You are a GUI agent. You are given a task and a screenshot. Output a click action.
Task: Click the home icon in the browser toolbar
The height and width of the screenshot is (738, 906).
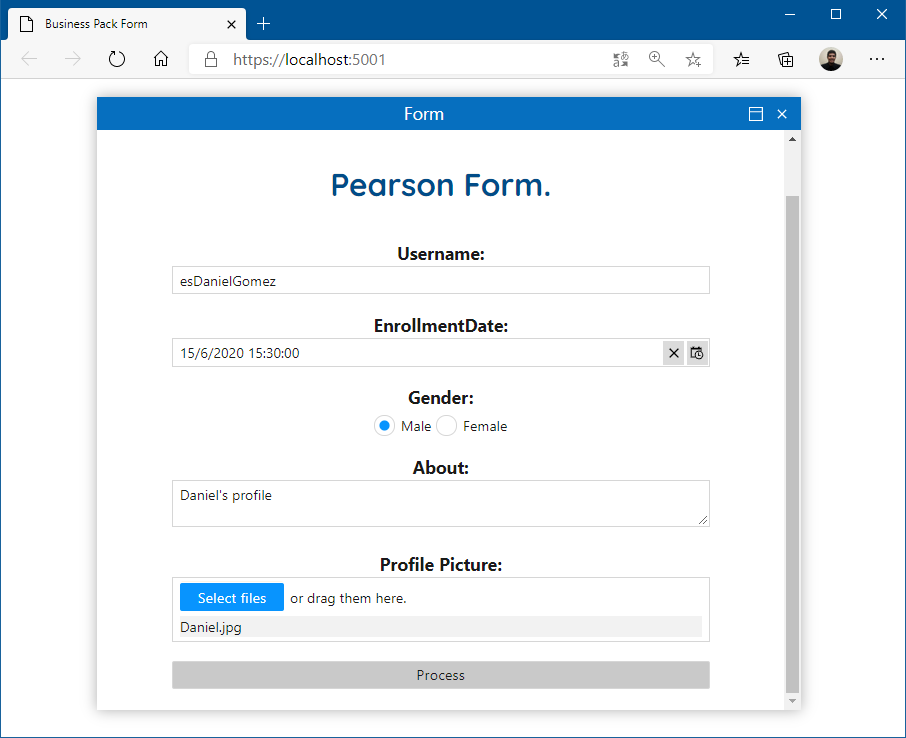click(161, 59)
